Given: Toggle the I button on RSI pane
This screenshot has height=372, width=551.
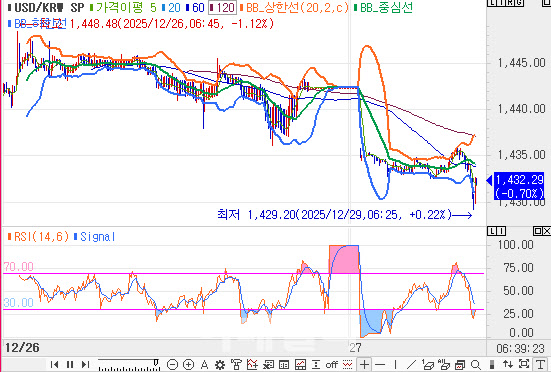Looking at the screenshot, I should pyautogui.click(x=501, y=231).
